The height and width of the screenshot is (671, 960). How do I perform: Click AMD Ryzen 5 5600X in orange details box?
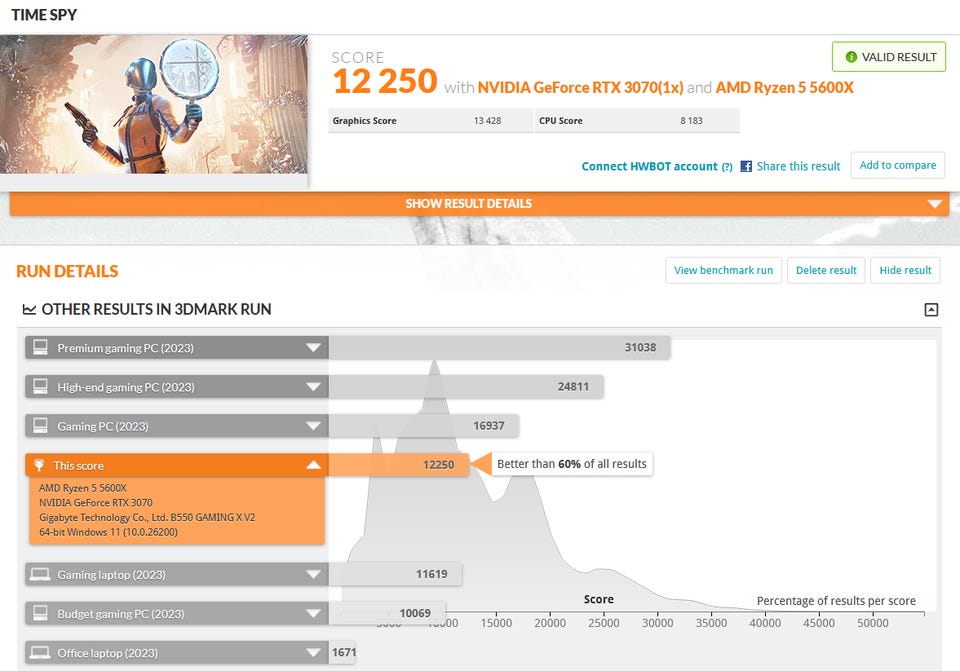pos(83,488)
